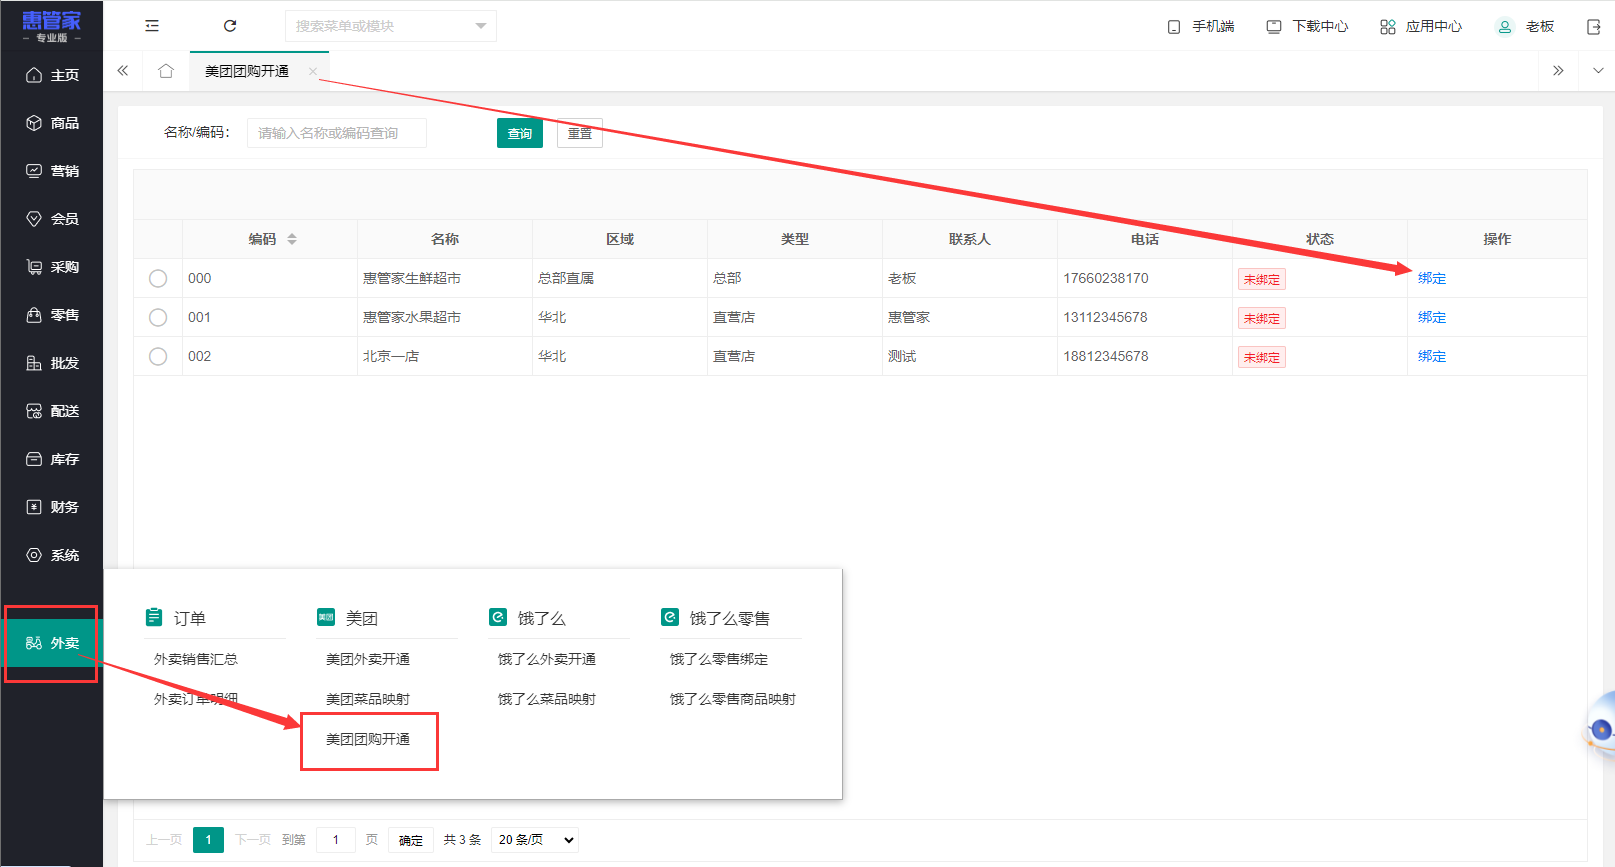
Task: Click 绑定 link for 北京一店
Action: tap(1432, 356)
